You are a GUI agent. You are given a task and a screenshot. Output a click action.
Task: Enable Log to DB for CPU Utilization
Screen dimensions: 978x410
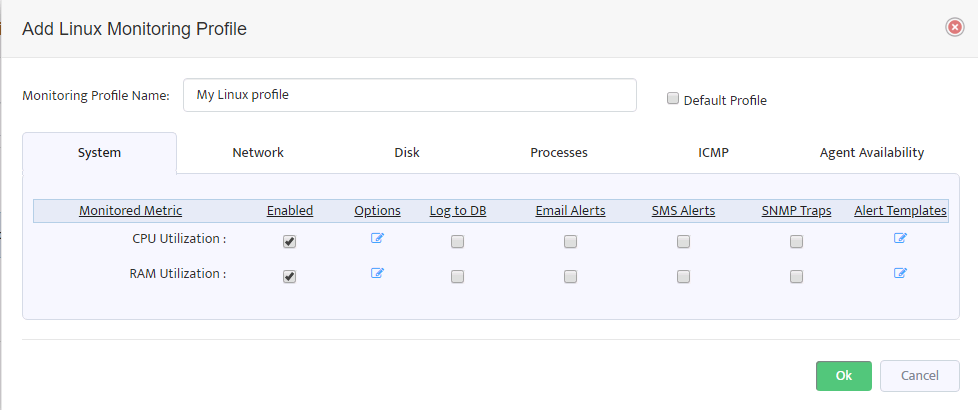[457, 242]
